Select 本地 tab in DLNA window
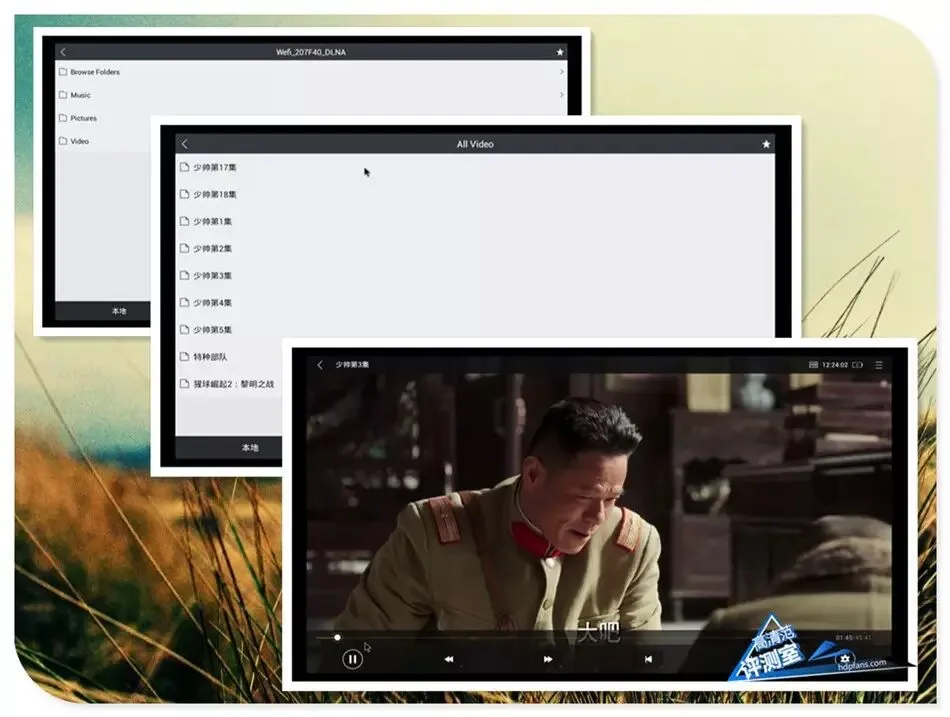950x717 pixels. [x=119, y=311]
